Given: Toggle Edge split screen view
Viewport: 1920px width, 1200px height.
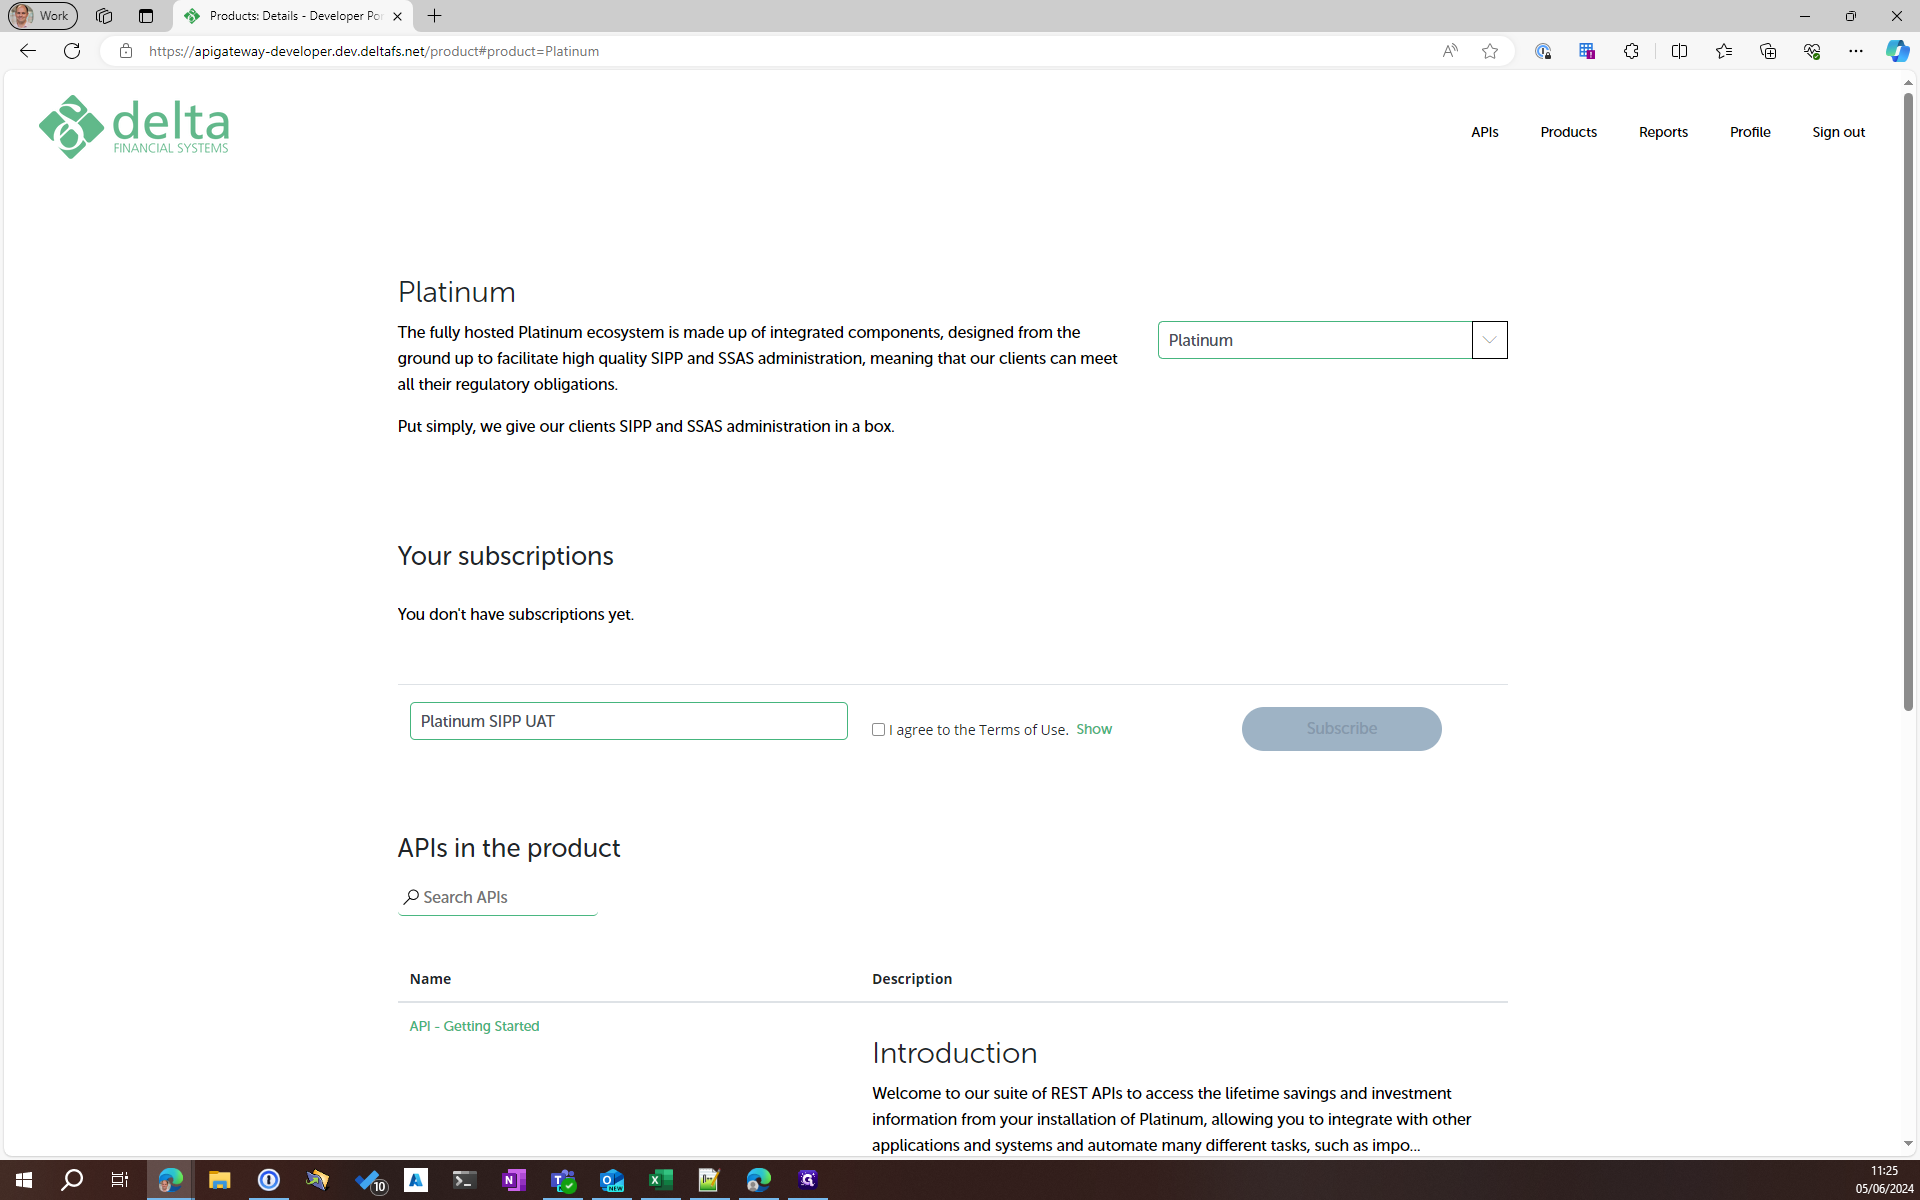Looking at the screenshot, I should click(1679, 51).
